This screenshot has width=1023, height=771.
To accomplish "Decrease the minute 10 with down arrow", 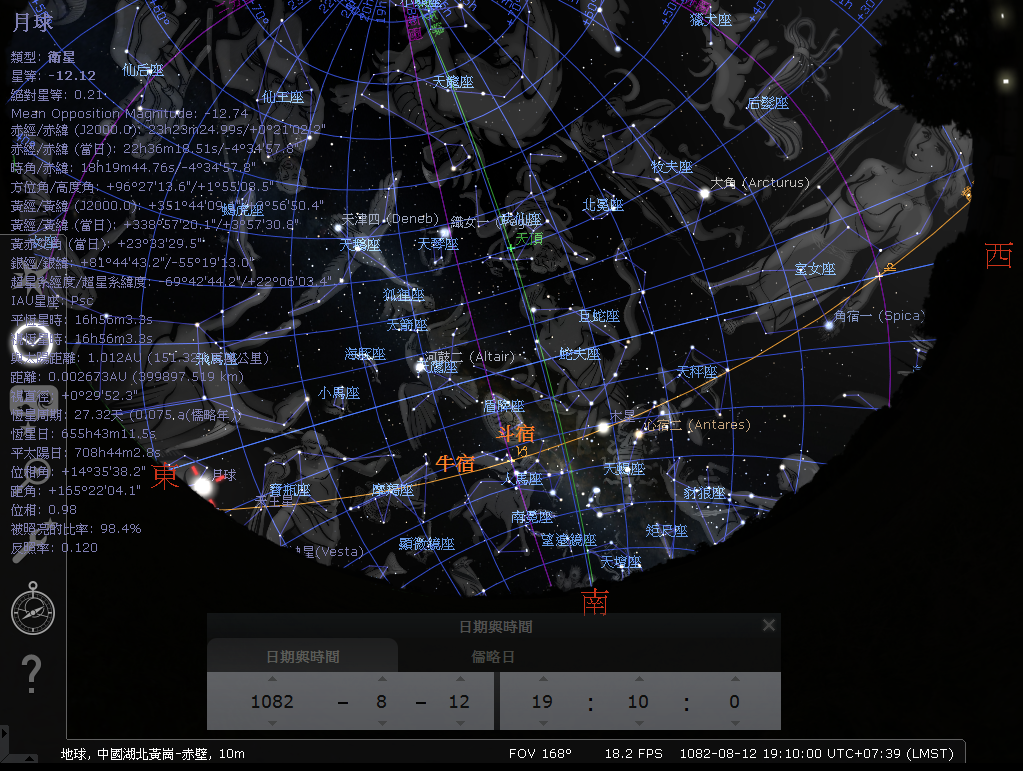I will point(639,723).
